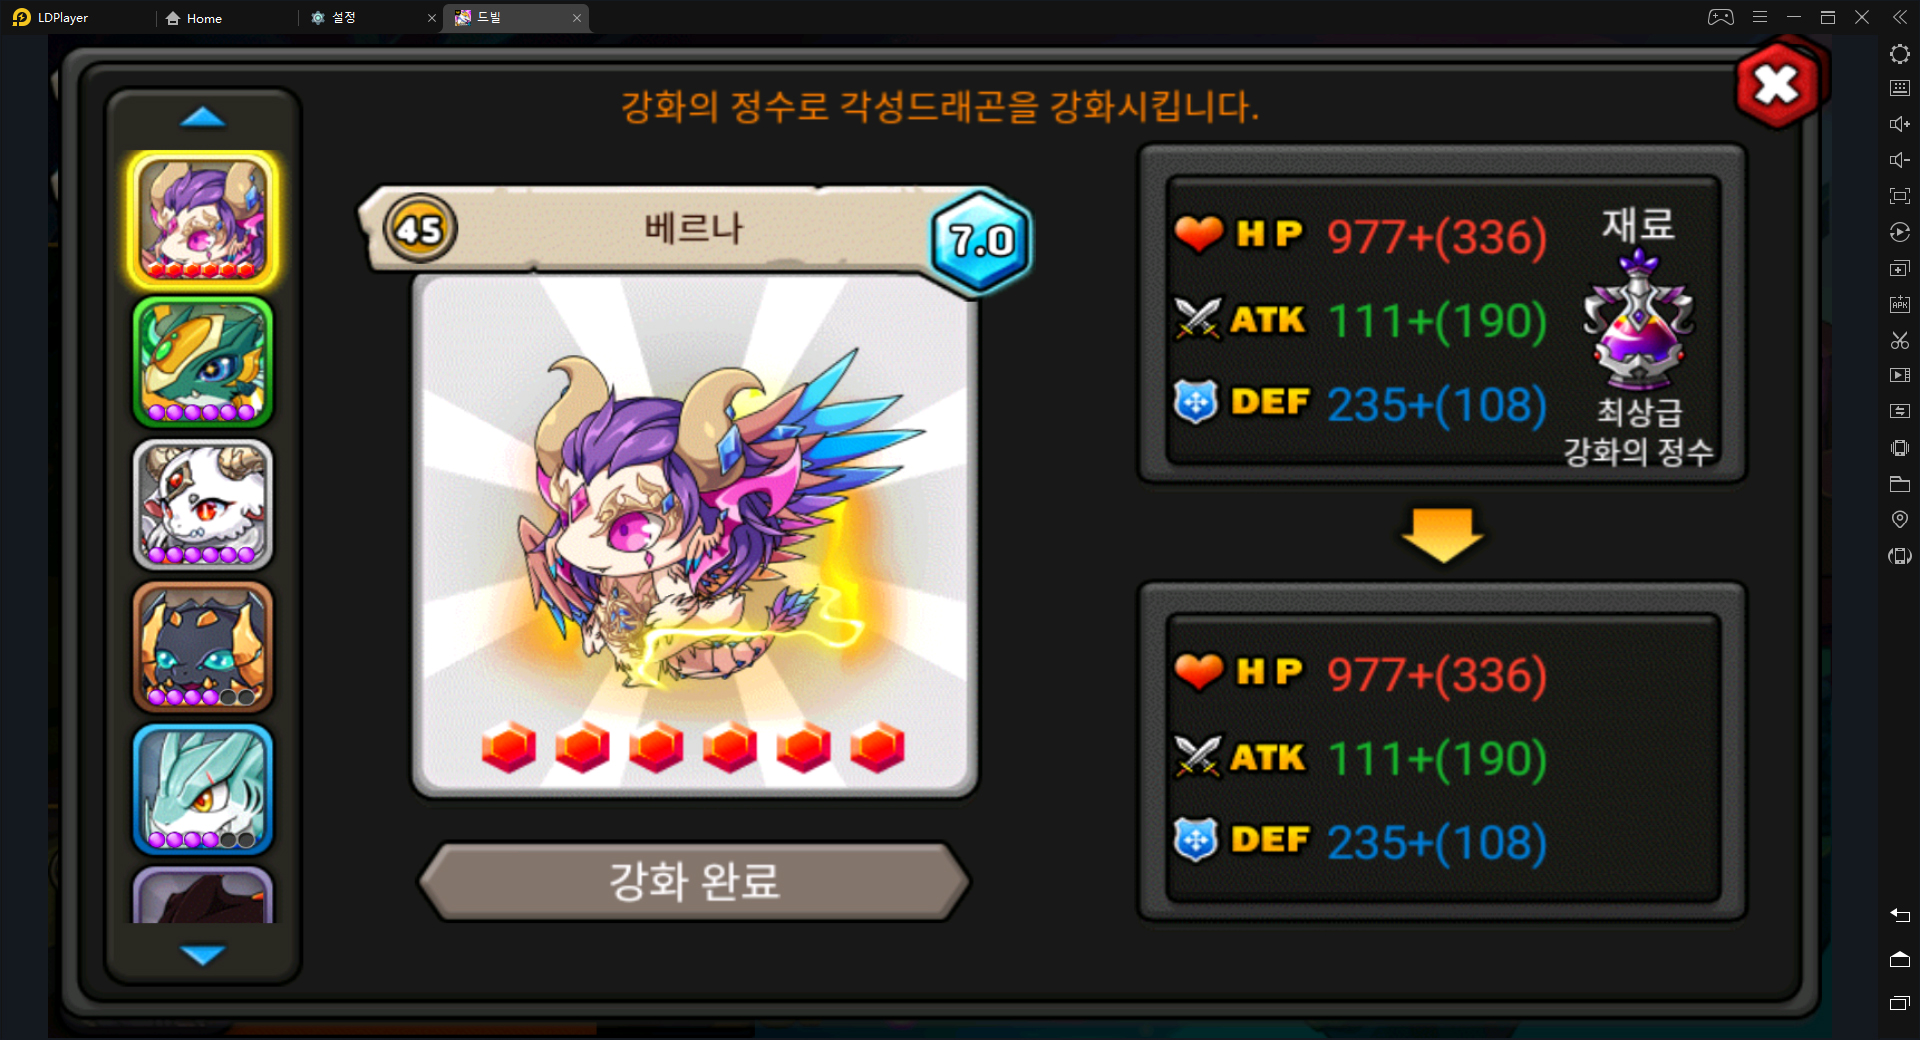The width and height of the screenshot is (1920, 1040).
Task: Click the enhancement essence potion material icon
Action: coord(1639,322)
